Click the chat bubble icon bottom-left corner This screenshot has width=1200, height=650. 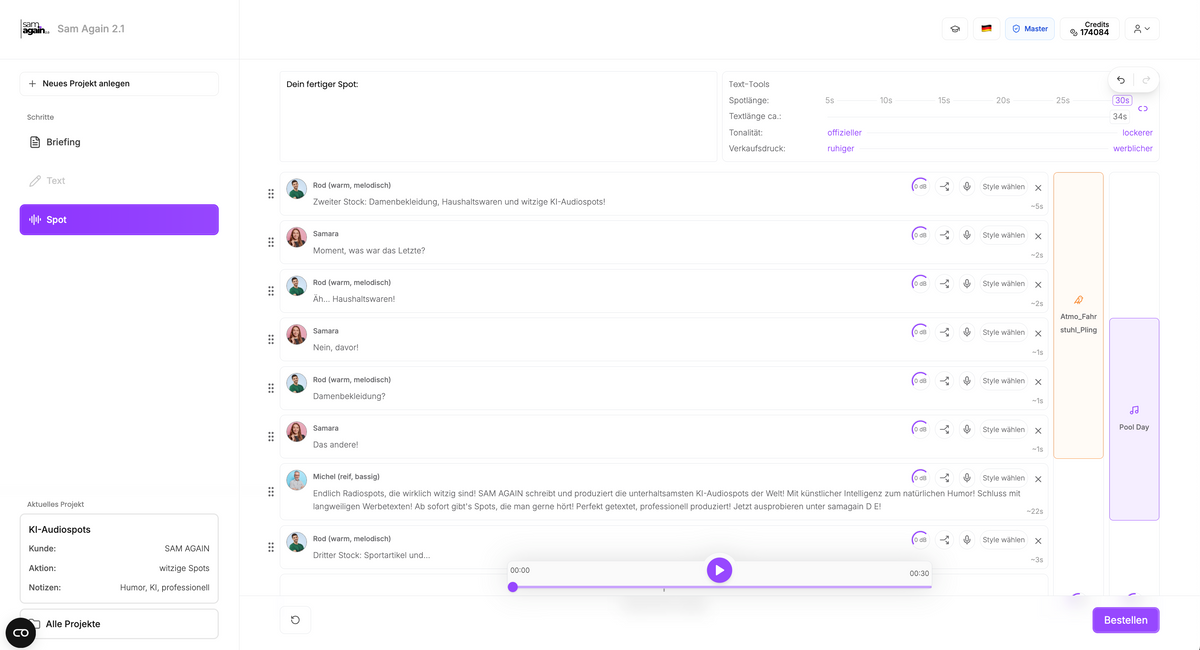point(21,632)
